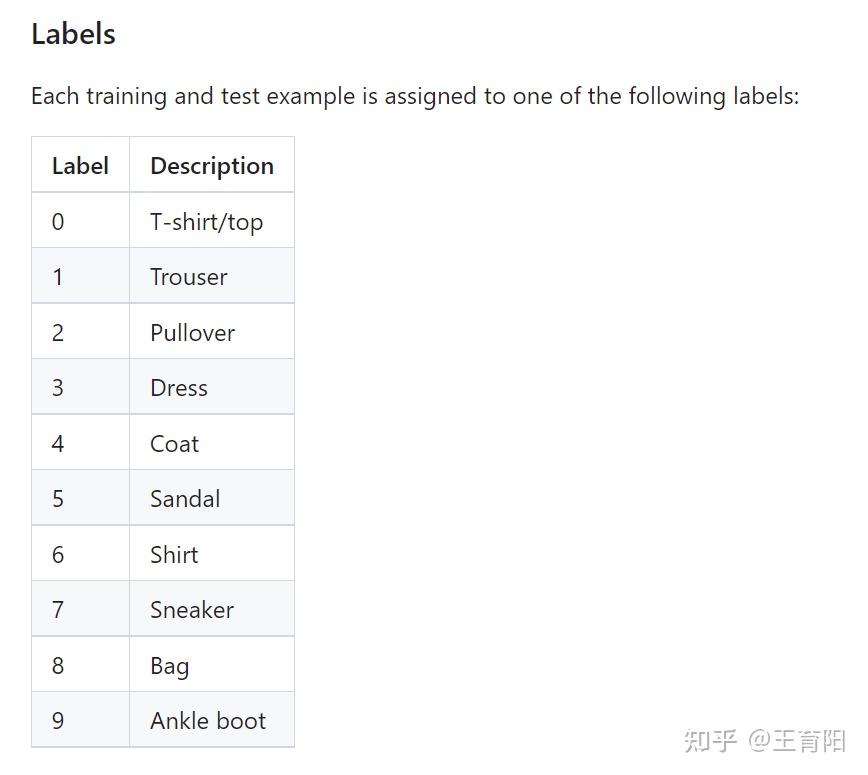Select label number 9 cell
Image resolution: width=868 pixels, height=775 pixels.
[58, 721]
